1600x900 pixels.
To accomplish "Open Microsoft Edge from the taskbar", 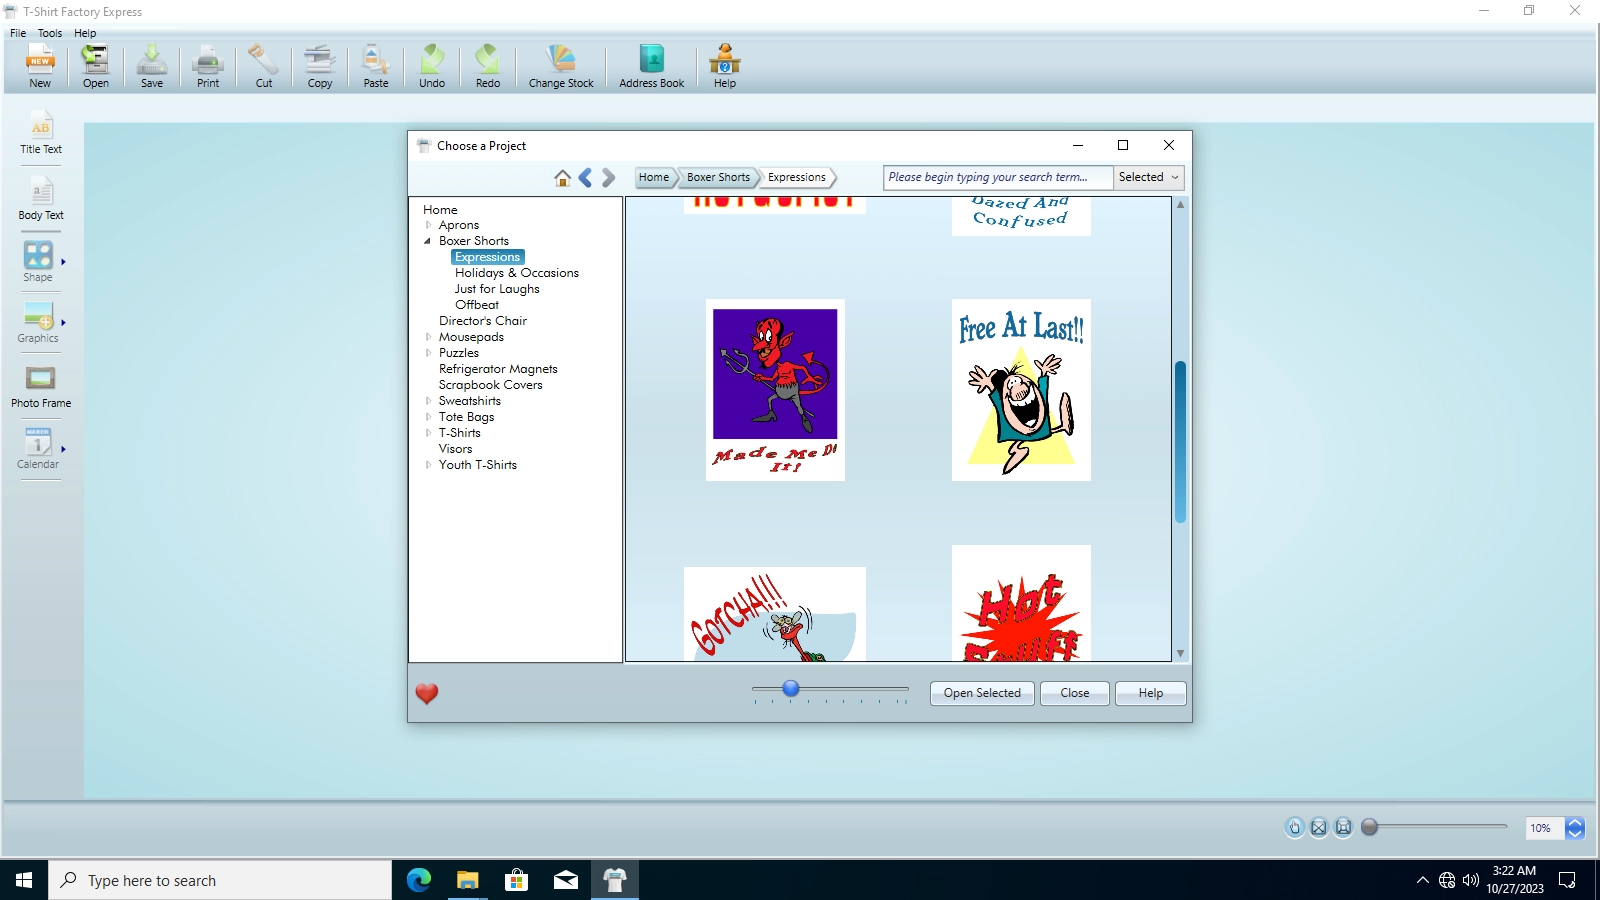I will pos(418,880).
